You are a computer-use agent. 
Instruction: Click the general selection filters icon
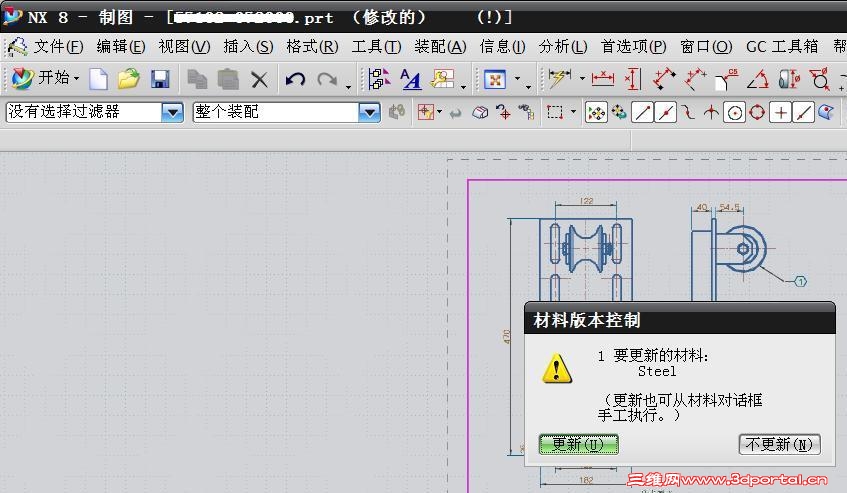[x=426, y=112]
